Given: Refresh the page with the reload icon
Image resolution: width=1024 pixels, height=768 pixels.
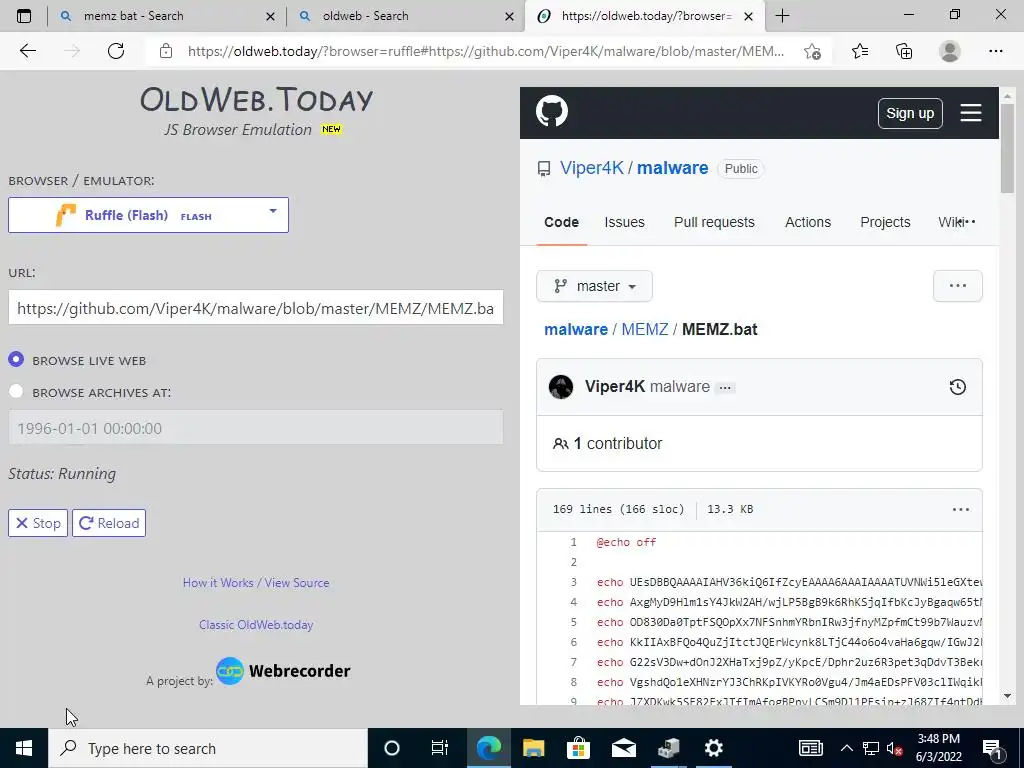Looking at the screenshot, I should click(116, 51).
